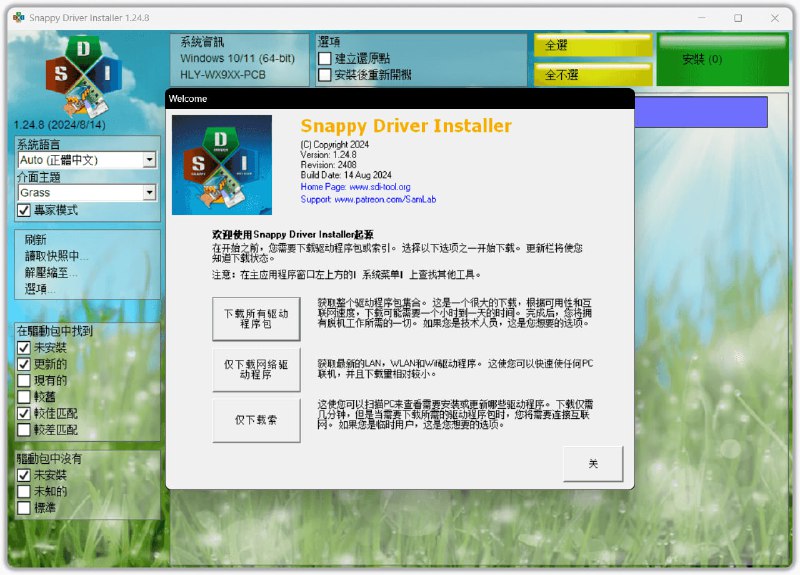800x575 pixels.
Task: Toggle the 專家模式 checkbox
Action: pyautogui.click(x=24, y=210)
